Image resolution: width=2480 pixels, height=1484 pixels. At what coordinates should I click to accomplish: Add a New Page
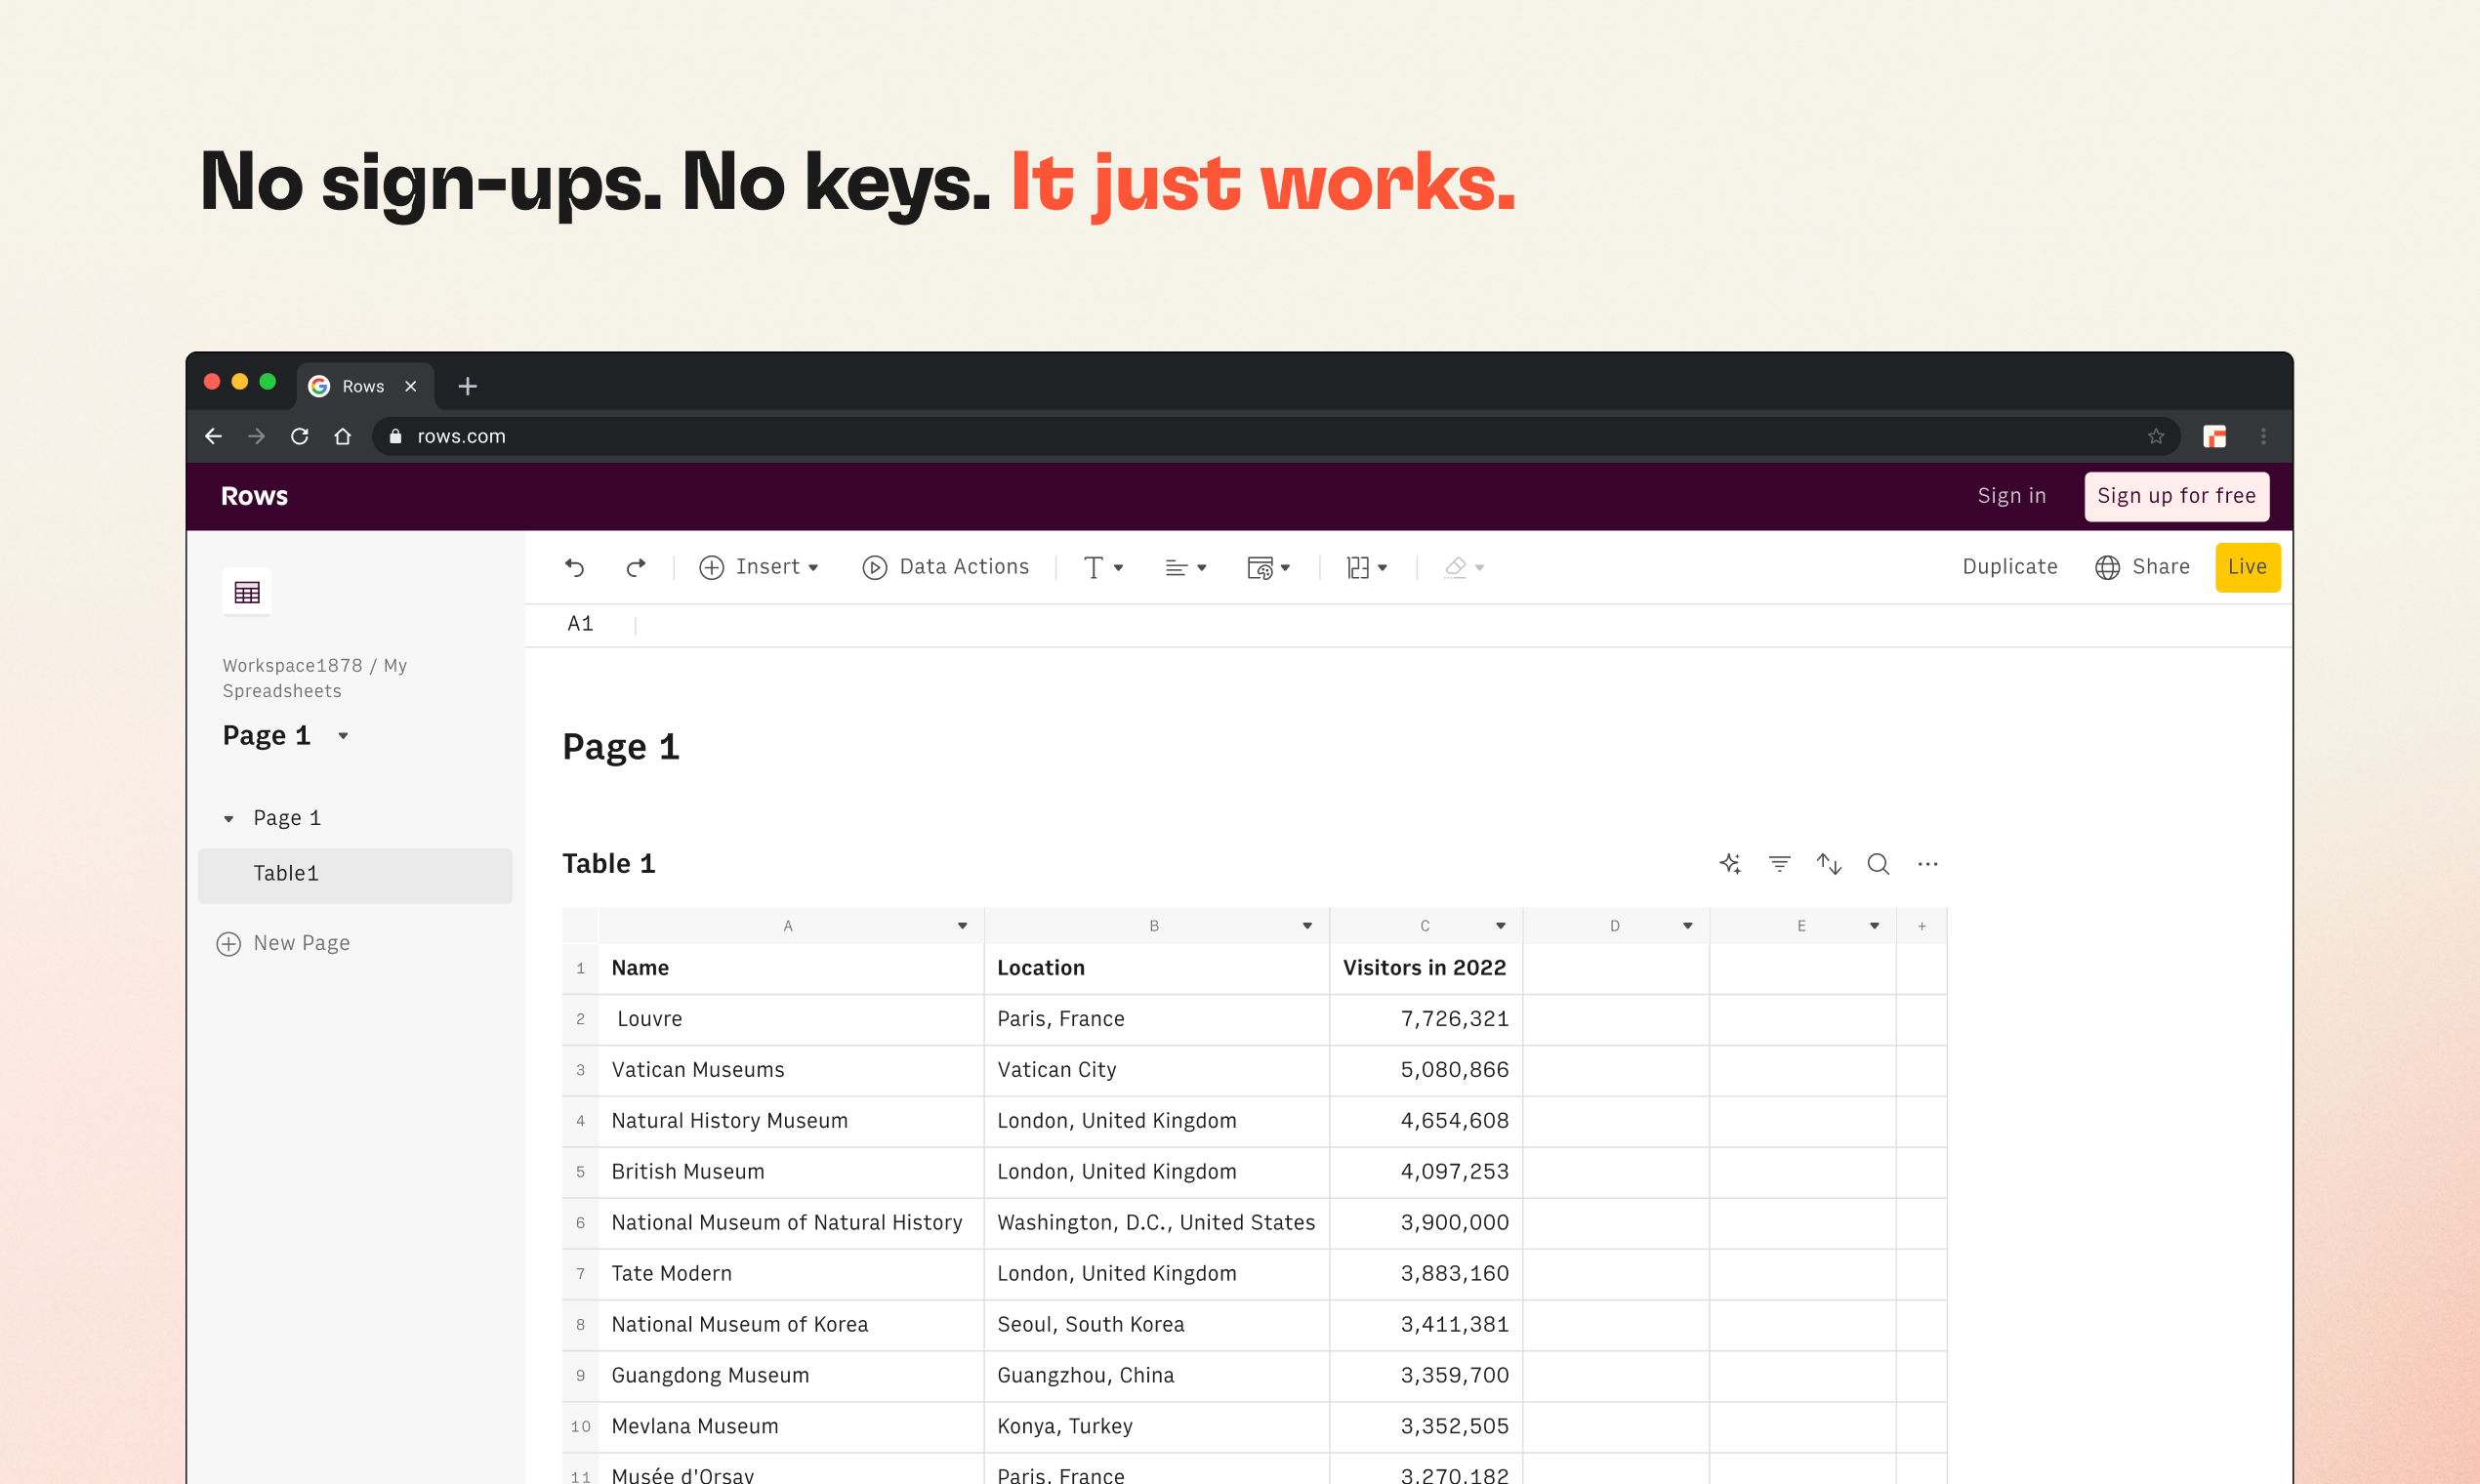[x=283, y=943]
